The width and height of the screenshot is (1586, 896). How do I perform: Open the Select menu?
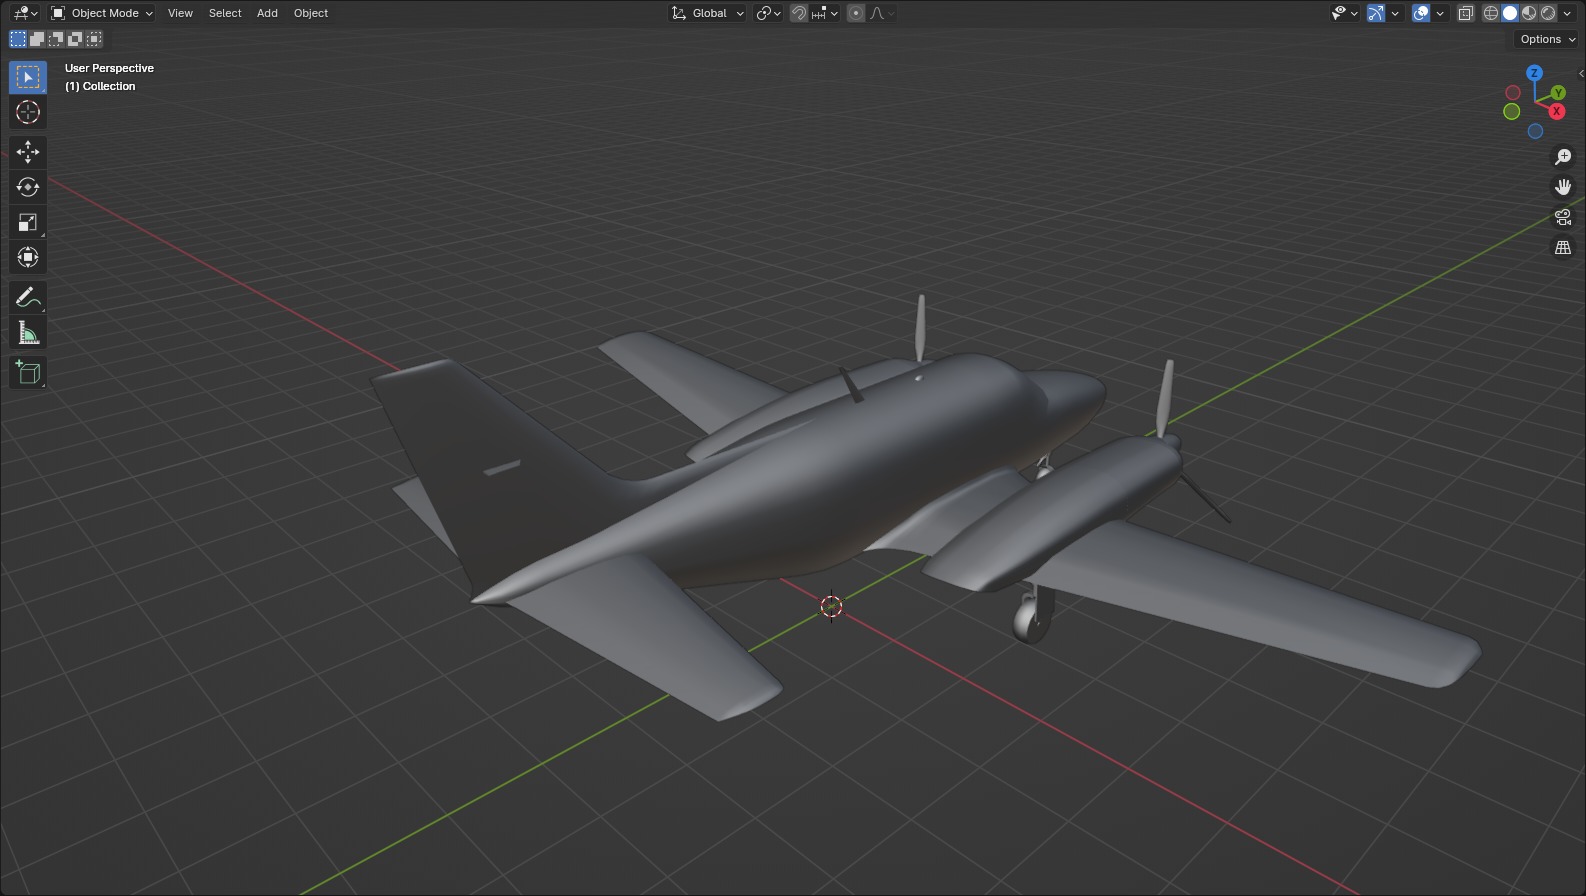tap(225, 13)
